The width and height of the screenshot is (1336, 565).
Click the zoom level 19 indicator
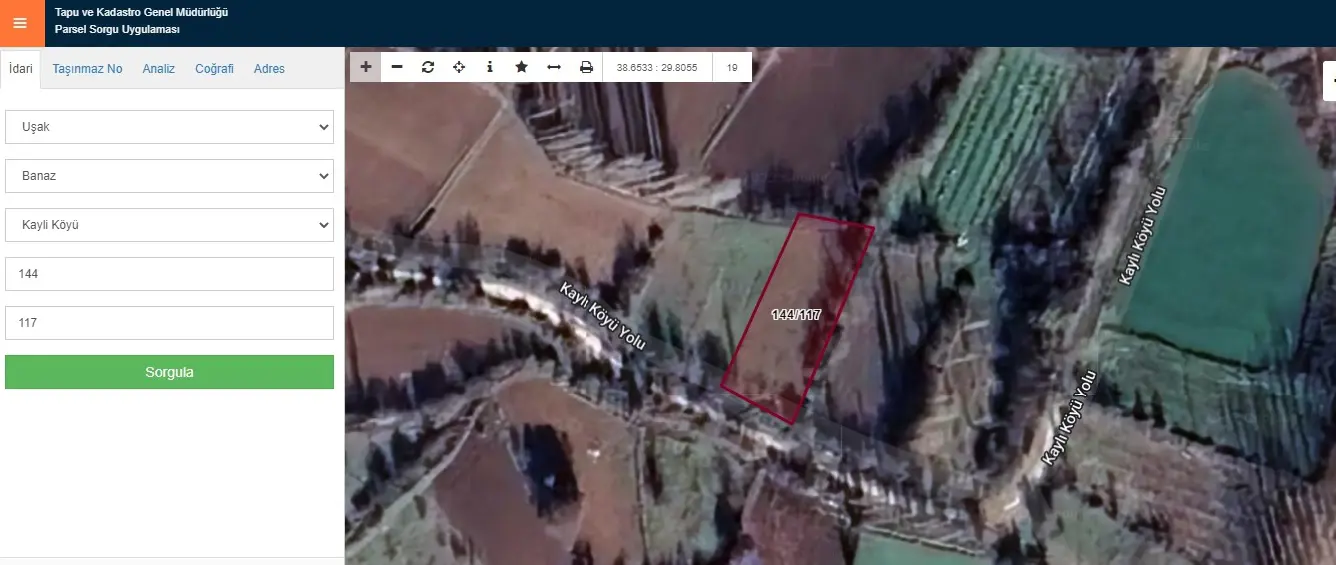pos(732,68)
